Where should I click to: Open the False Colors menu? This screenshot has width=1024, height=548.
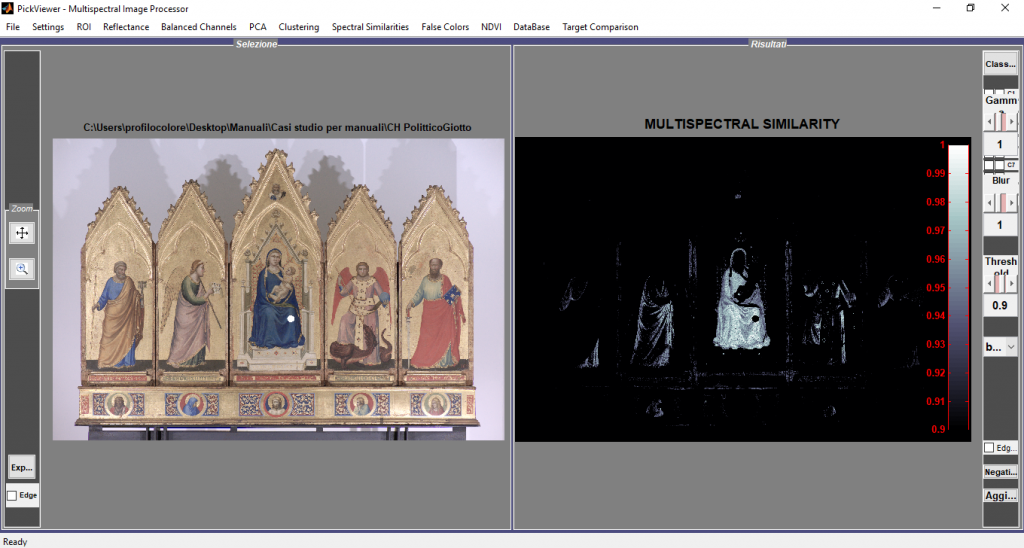tap(445, 27)
